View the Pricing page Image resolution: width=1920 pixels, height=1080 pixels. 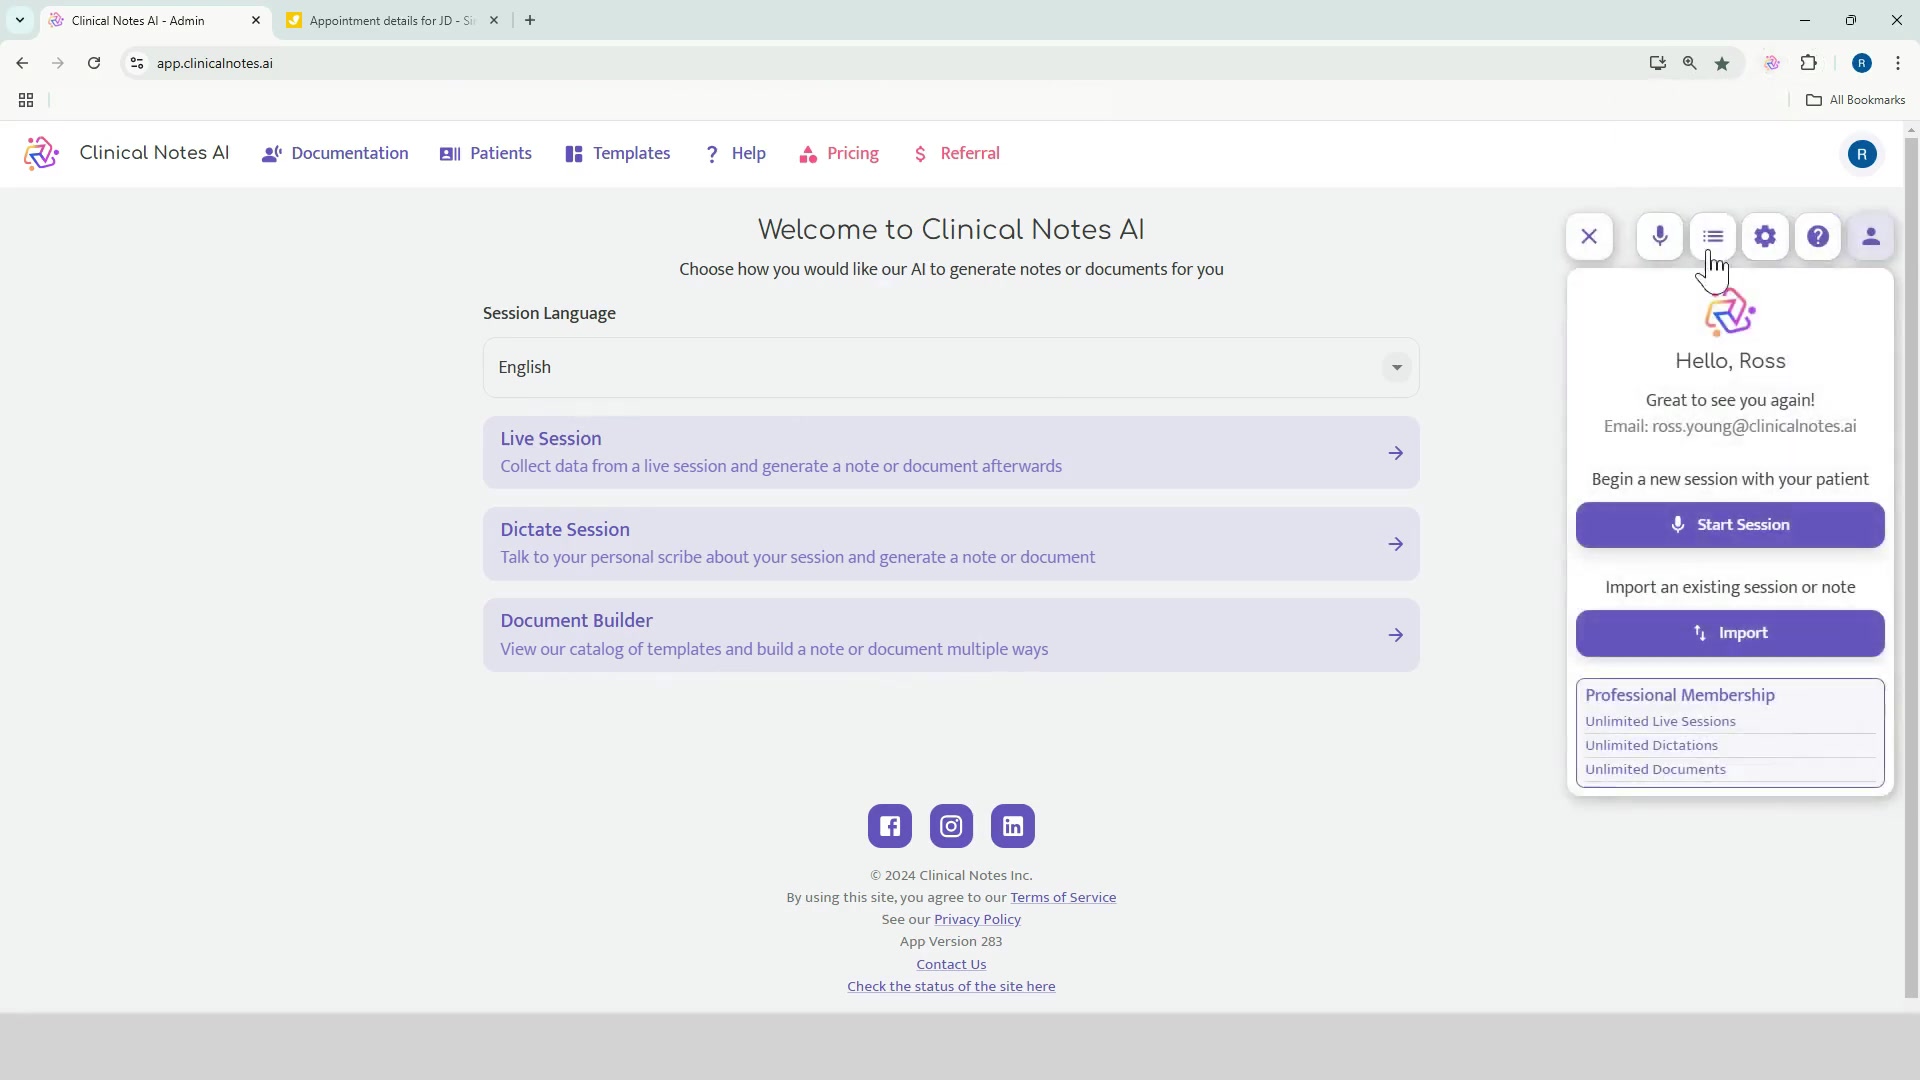[x=839, y=154]
